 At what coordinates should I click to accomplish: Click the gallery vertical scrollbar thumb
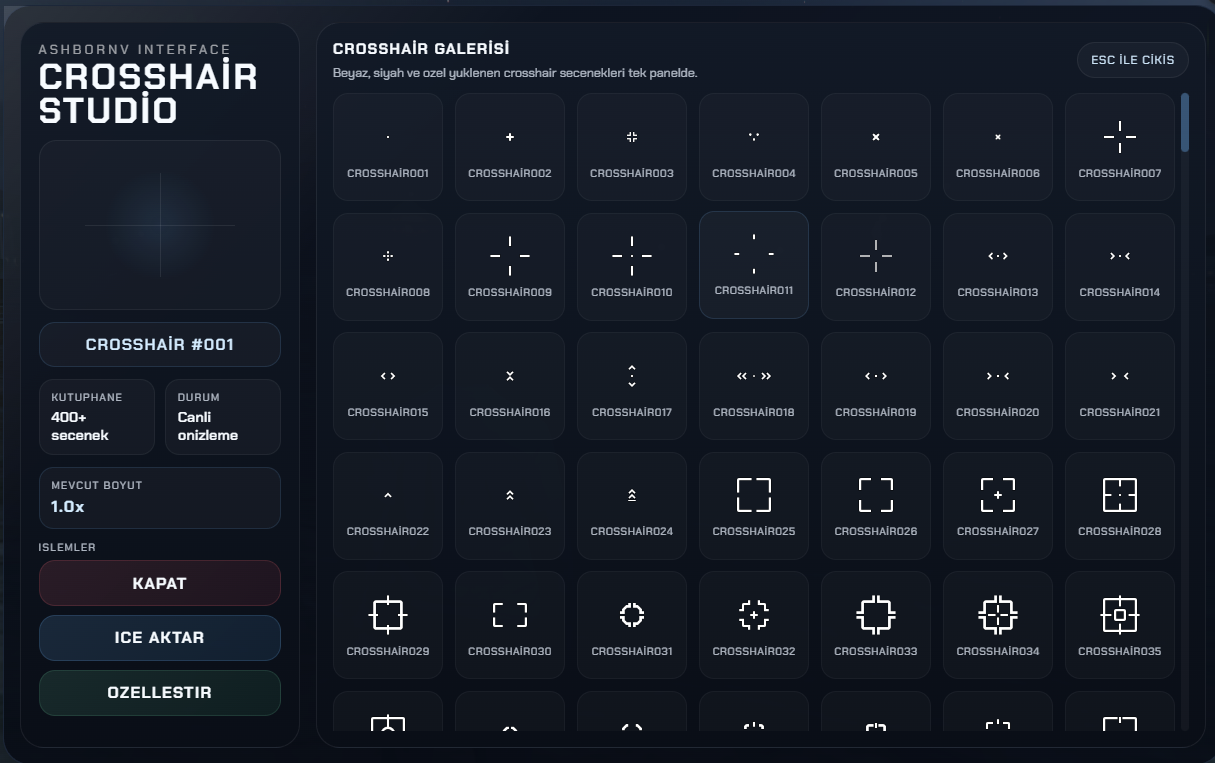pos(1185,122)
